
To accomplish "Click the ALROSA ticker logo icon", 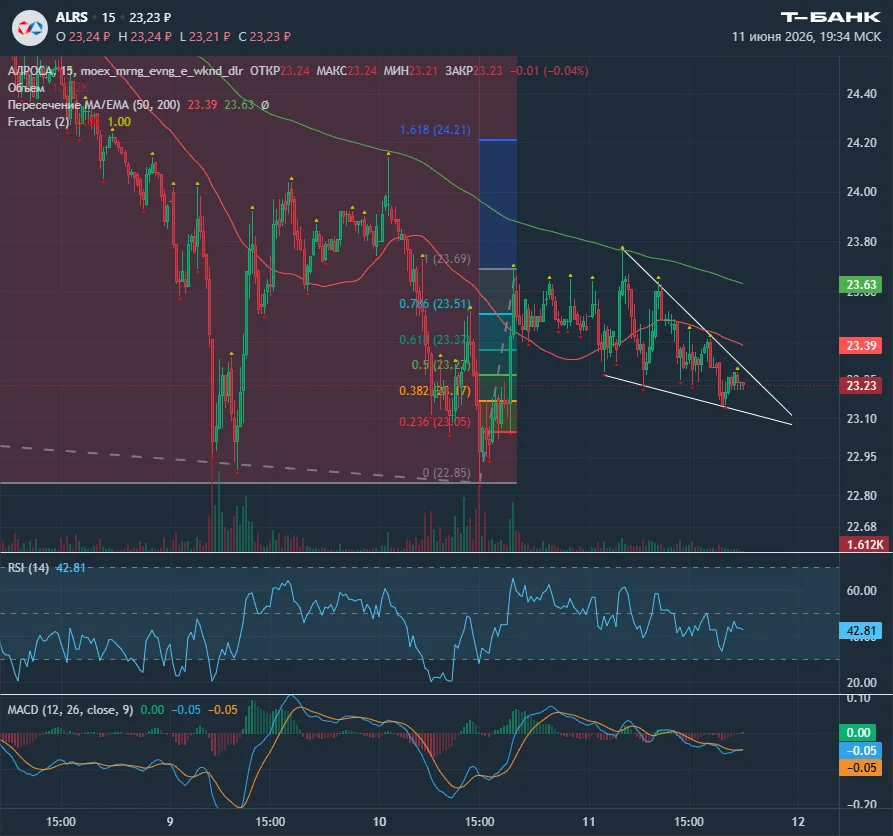I will (30, 28).
